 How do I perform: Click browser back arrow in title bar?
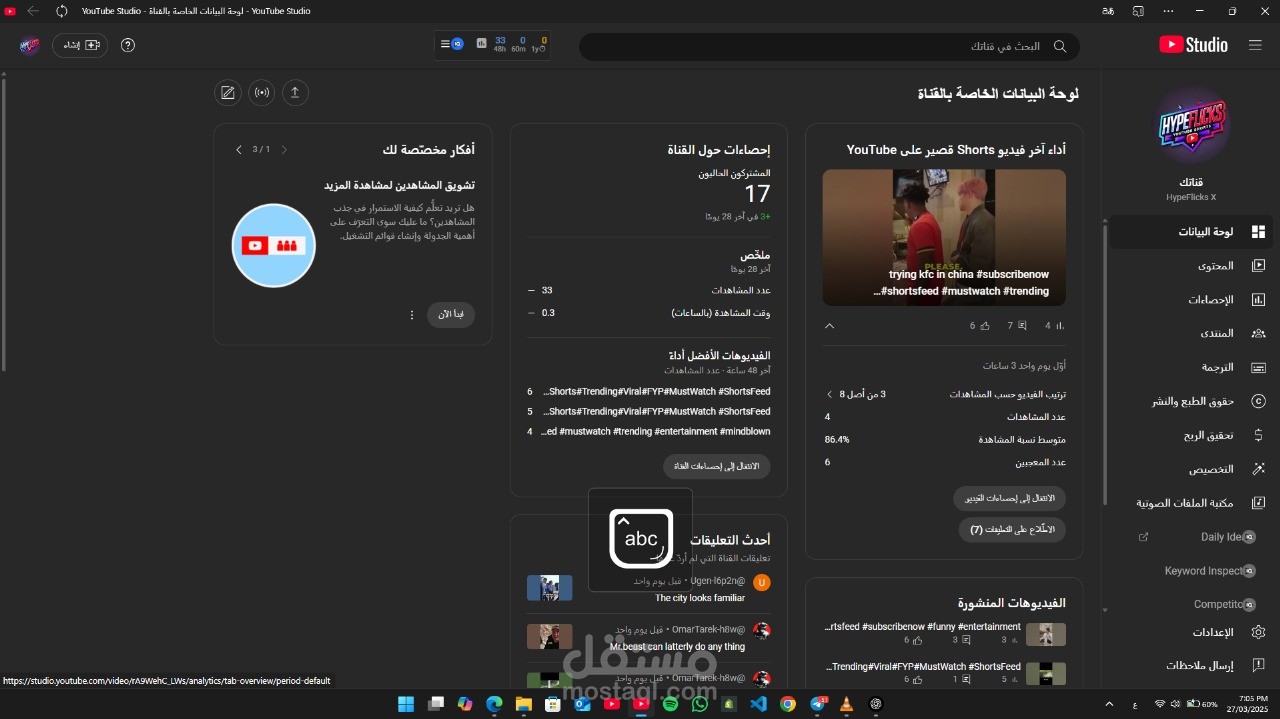[34, 11]
